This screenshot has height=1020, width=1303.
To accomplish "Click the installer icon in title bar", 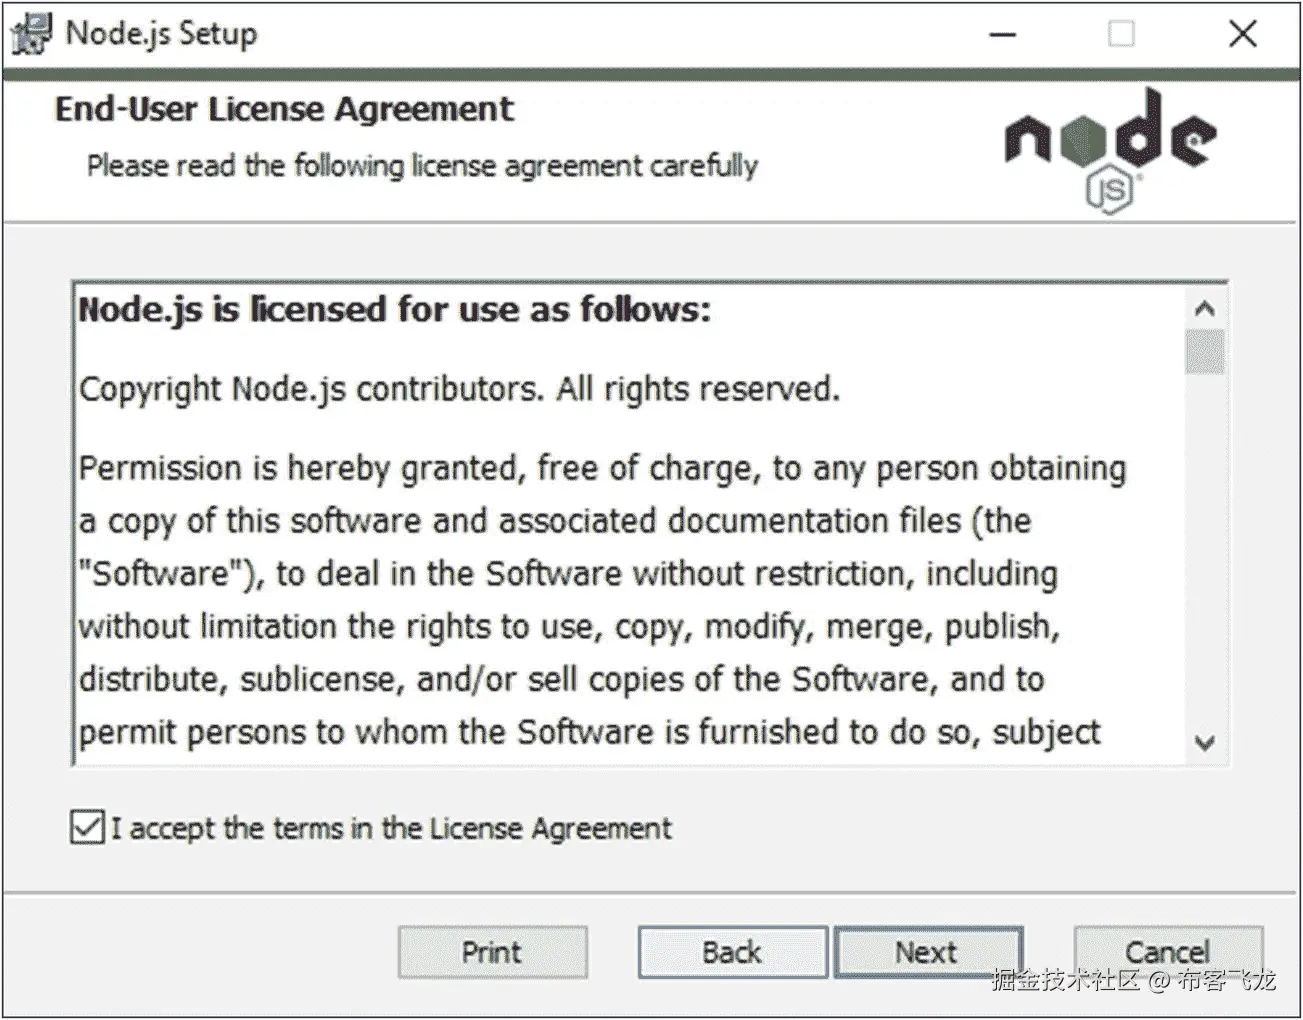I will coord(29,34).
